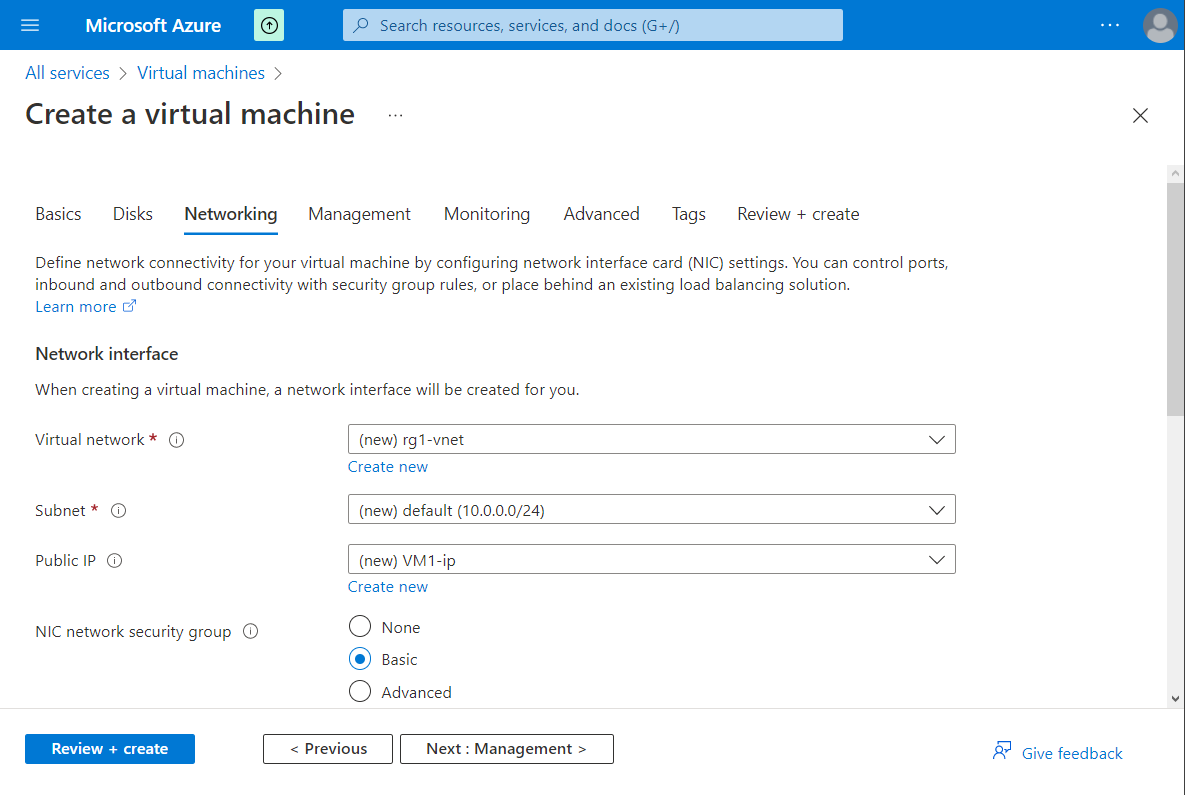Click Microsoft Azure home title

tap(153, 26)
